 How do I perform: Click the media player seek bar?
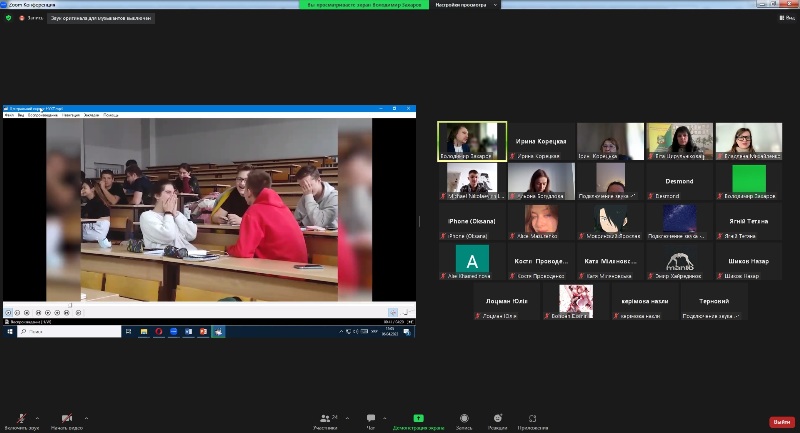pyautogui.click(x=200, y=304)
